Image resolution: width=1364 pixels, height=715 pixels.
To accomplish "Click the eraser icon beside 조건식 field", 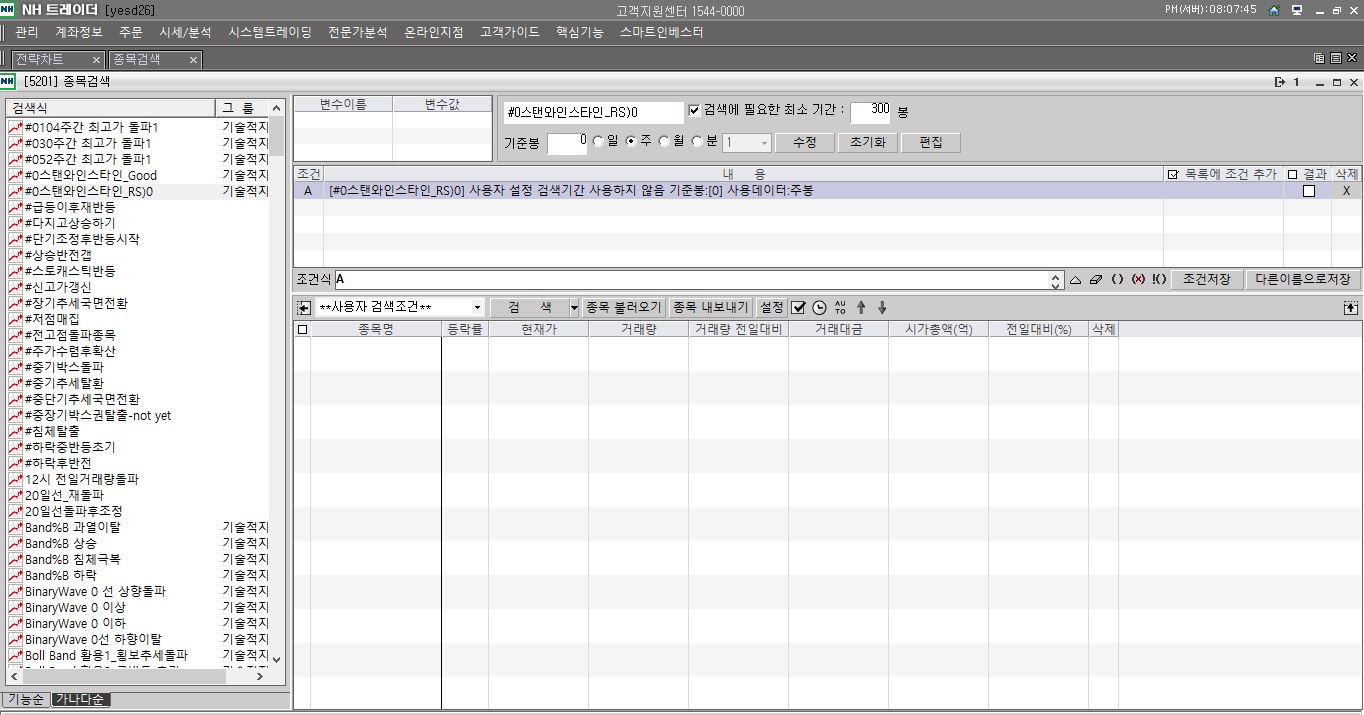I will click(x=1097, y=280).
